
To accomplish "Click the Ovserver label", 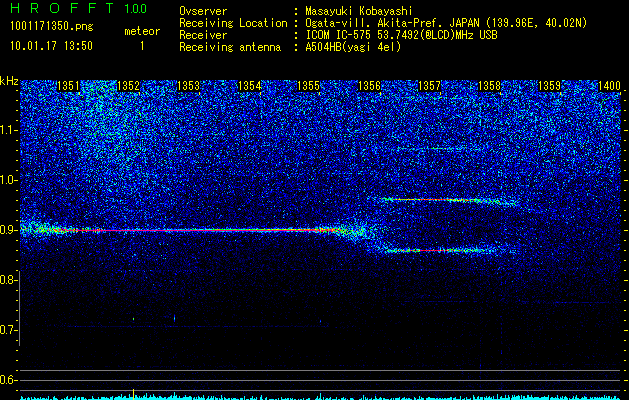I will pos(203,11).
